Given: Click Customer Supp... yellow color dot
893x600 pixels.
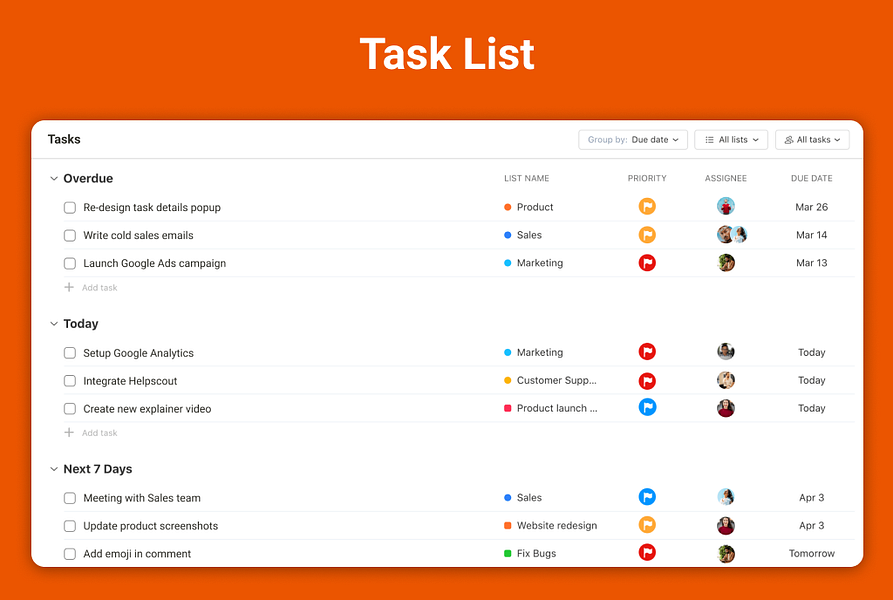Looking at the screenshot, I should (x=507, y=380).
